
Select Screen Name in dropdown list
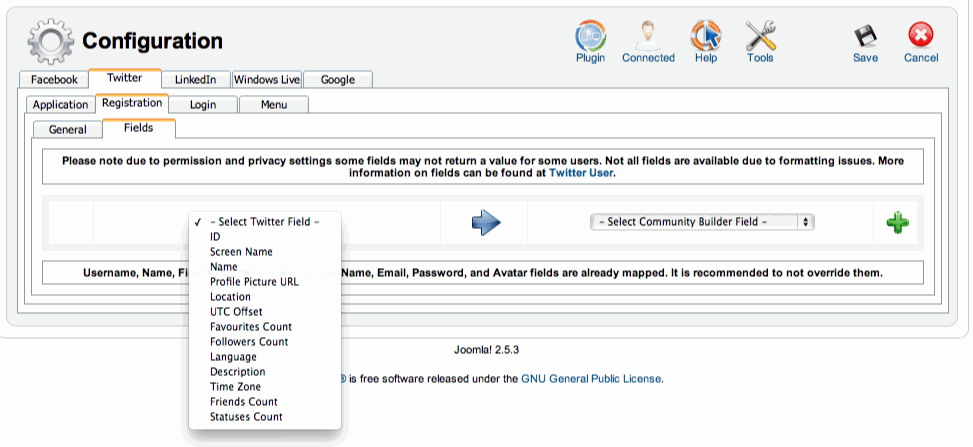265,251
